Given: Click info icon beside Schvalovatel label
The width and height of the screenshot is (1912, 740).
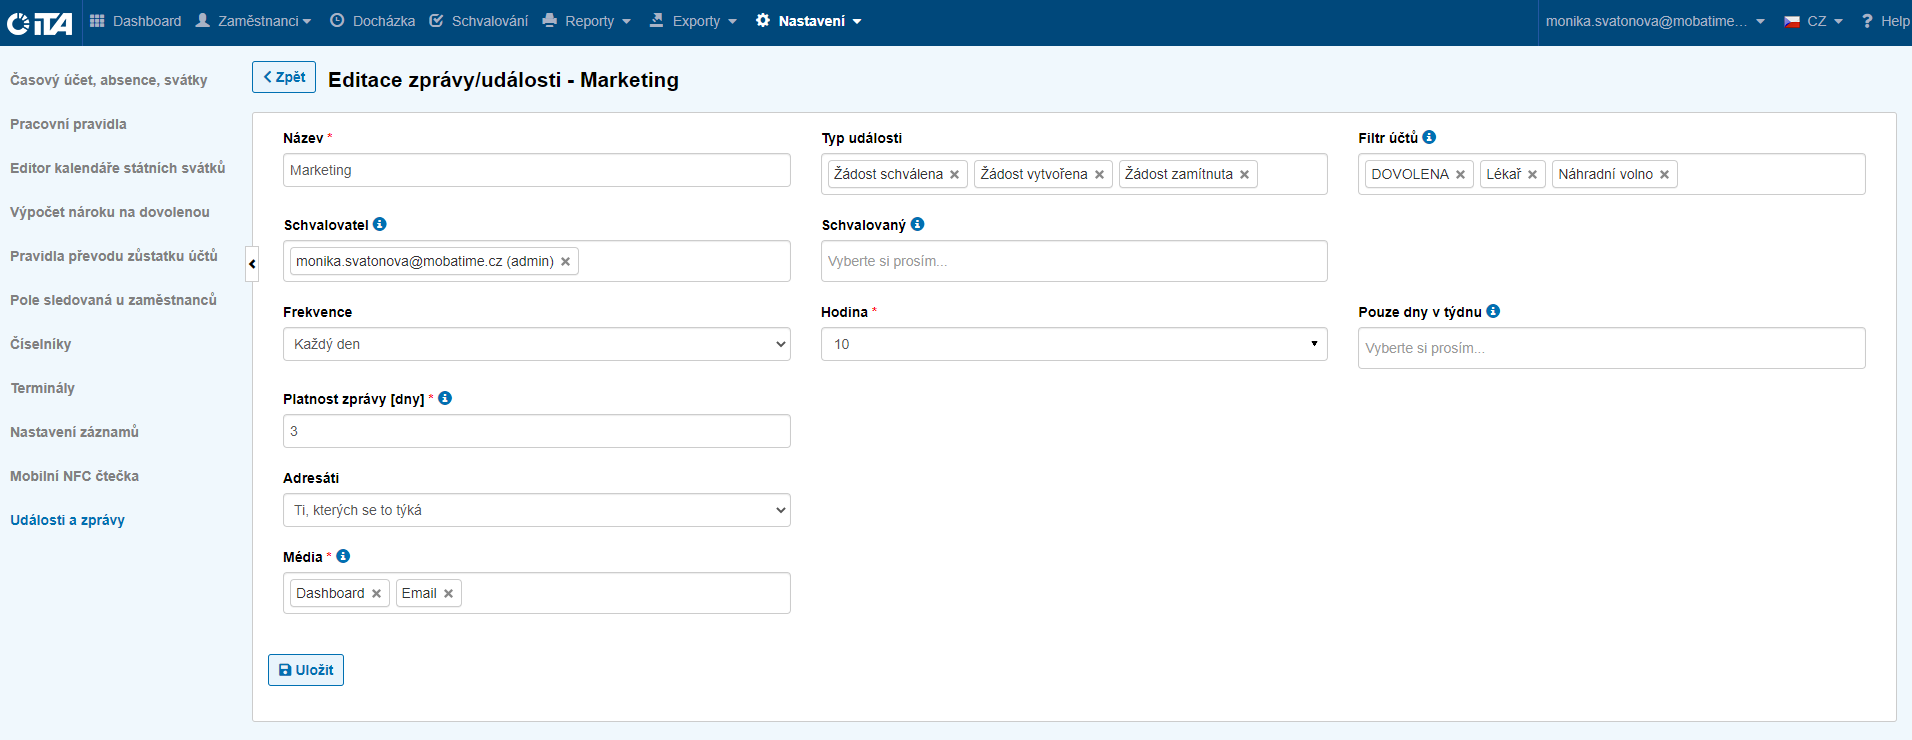Looking at the screenshot, I should [380, 224].
